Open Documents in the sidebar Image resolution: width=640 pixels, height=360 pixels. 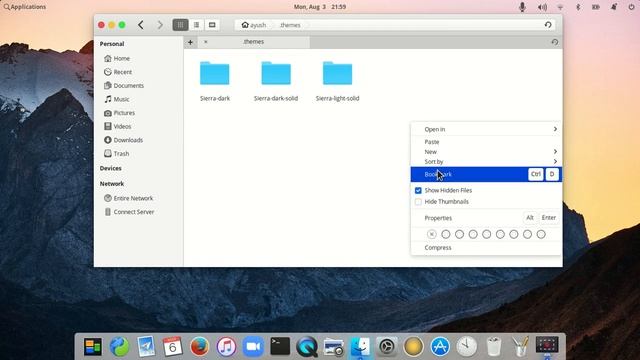[124, 85]
